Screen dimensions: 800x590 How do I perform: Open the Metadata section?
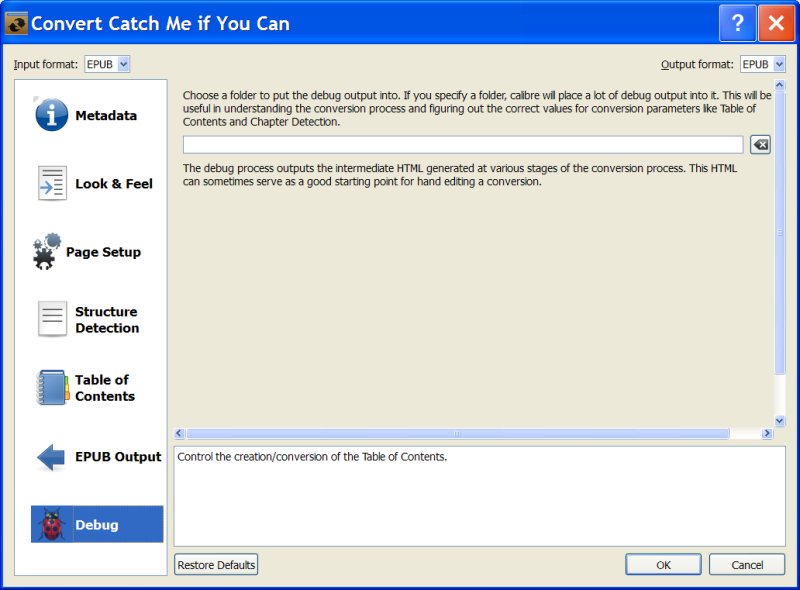(x=97, y=115)
